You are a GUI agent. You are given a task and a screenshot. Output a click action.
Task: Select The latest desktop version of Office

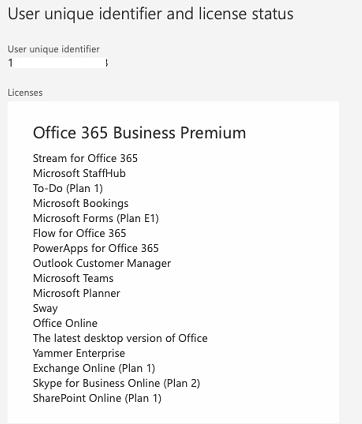click(120, 338)
